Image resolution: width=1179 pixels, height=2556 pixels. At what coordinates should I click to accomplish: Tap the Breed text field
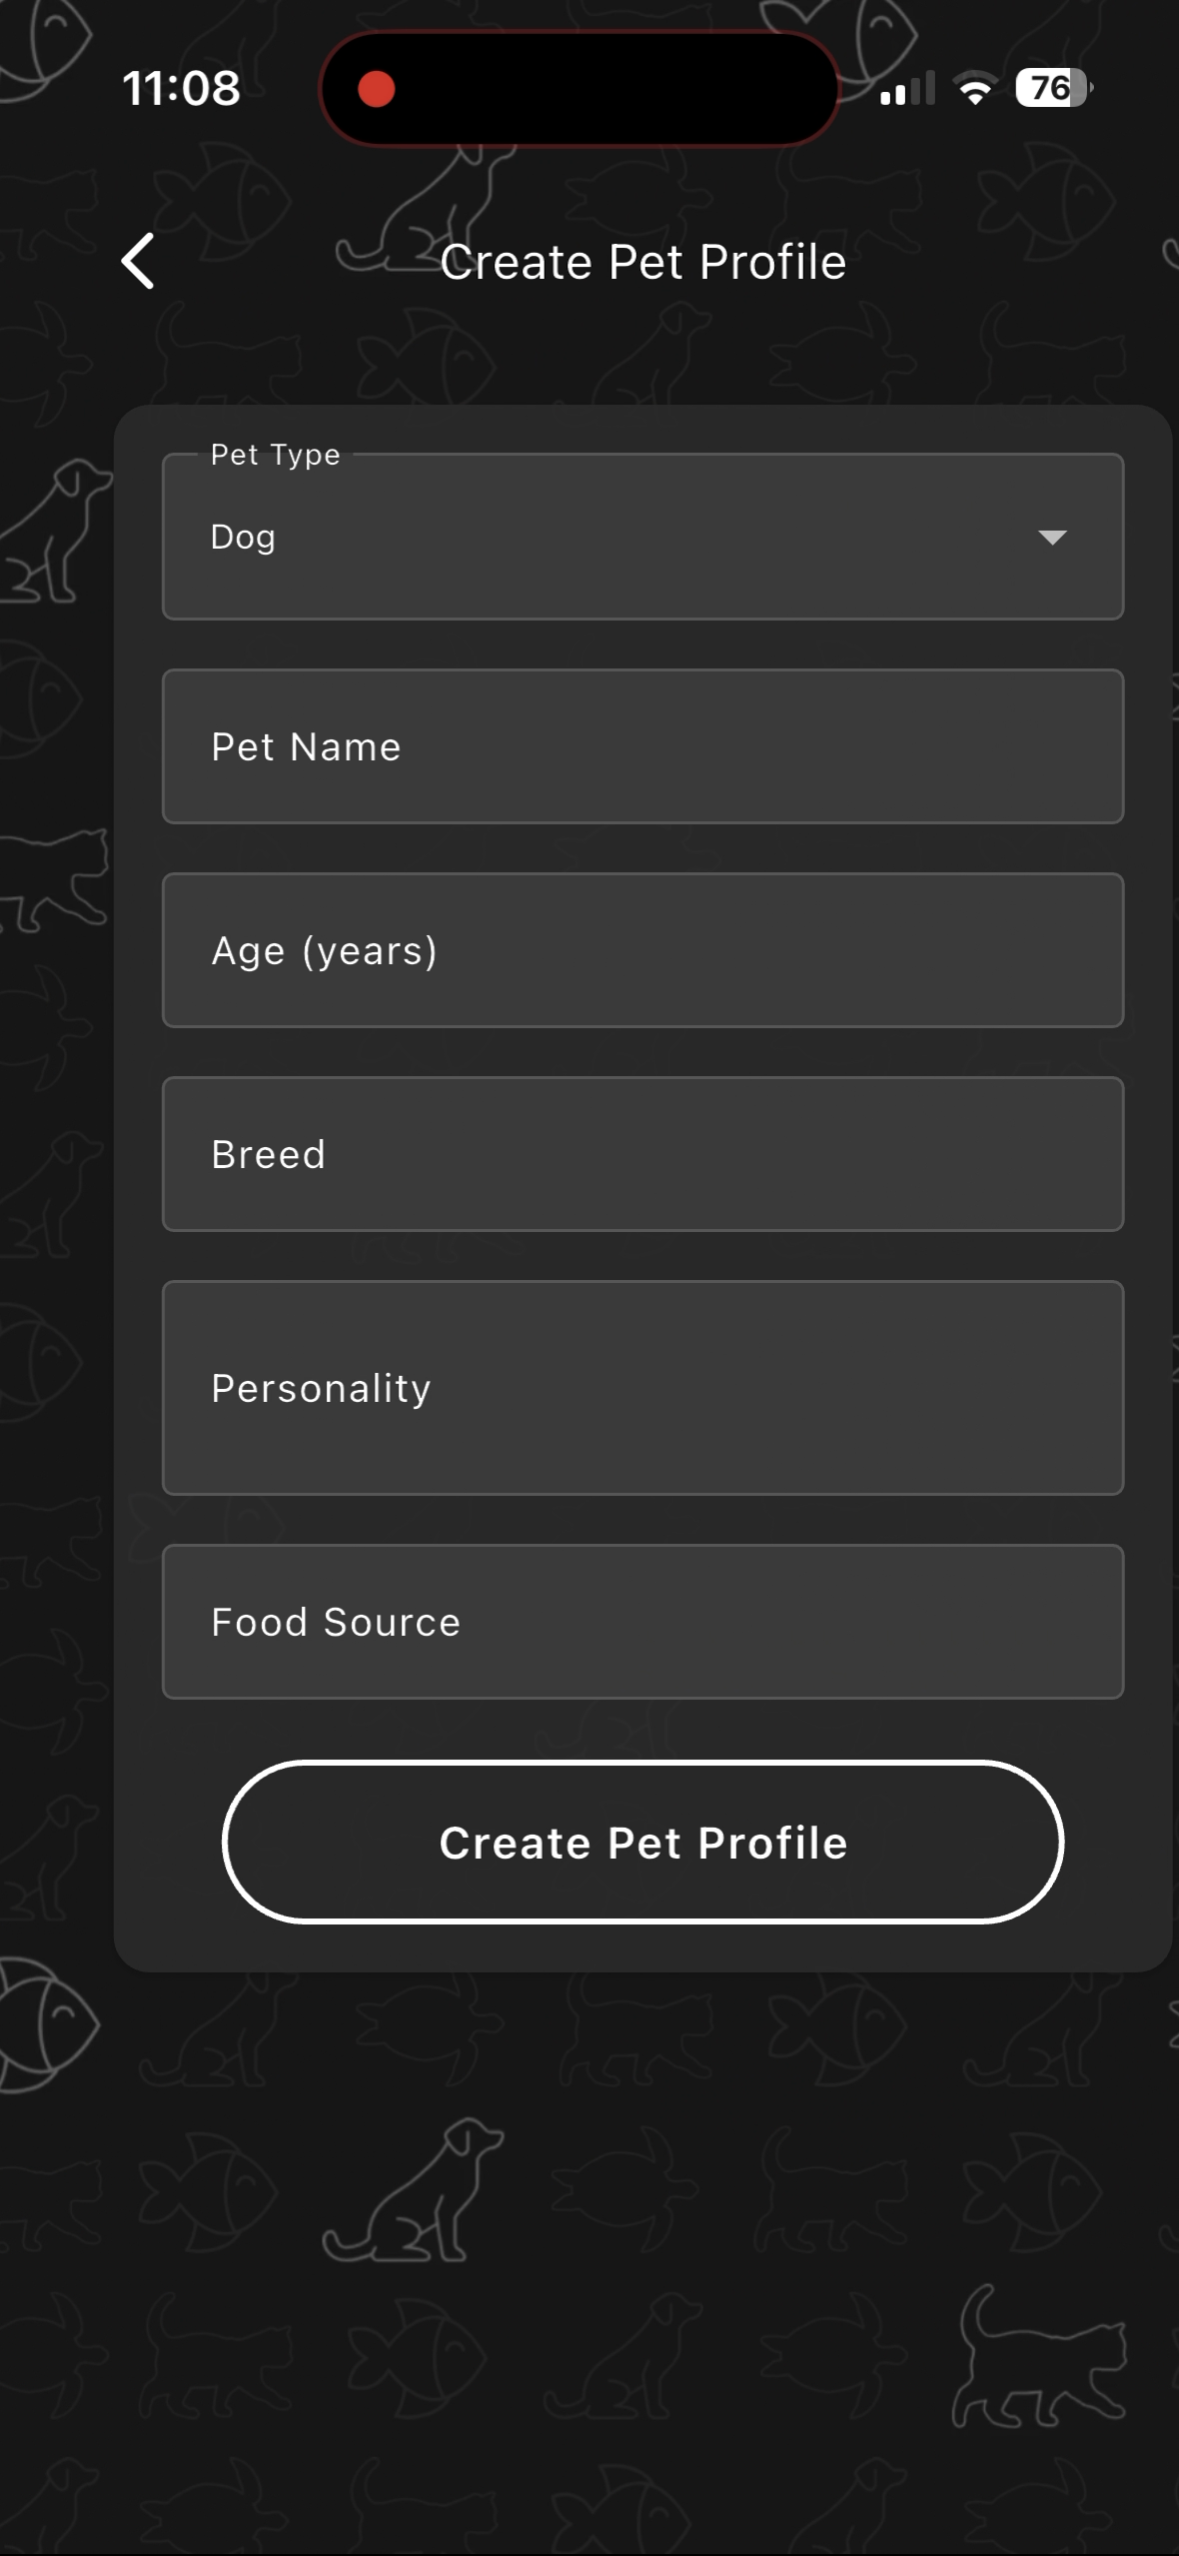[642, 1154]
